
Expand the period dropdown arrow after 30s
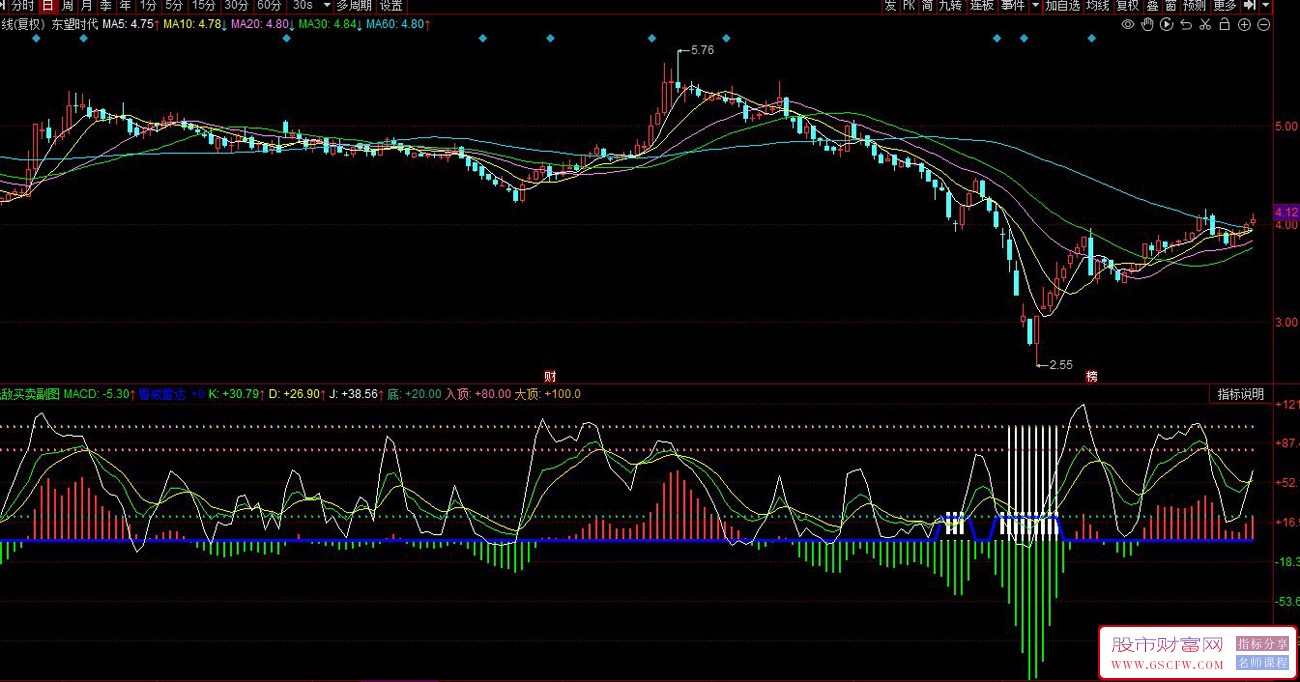point(327,5)
